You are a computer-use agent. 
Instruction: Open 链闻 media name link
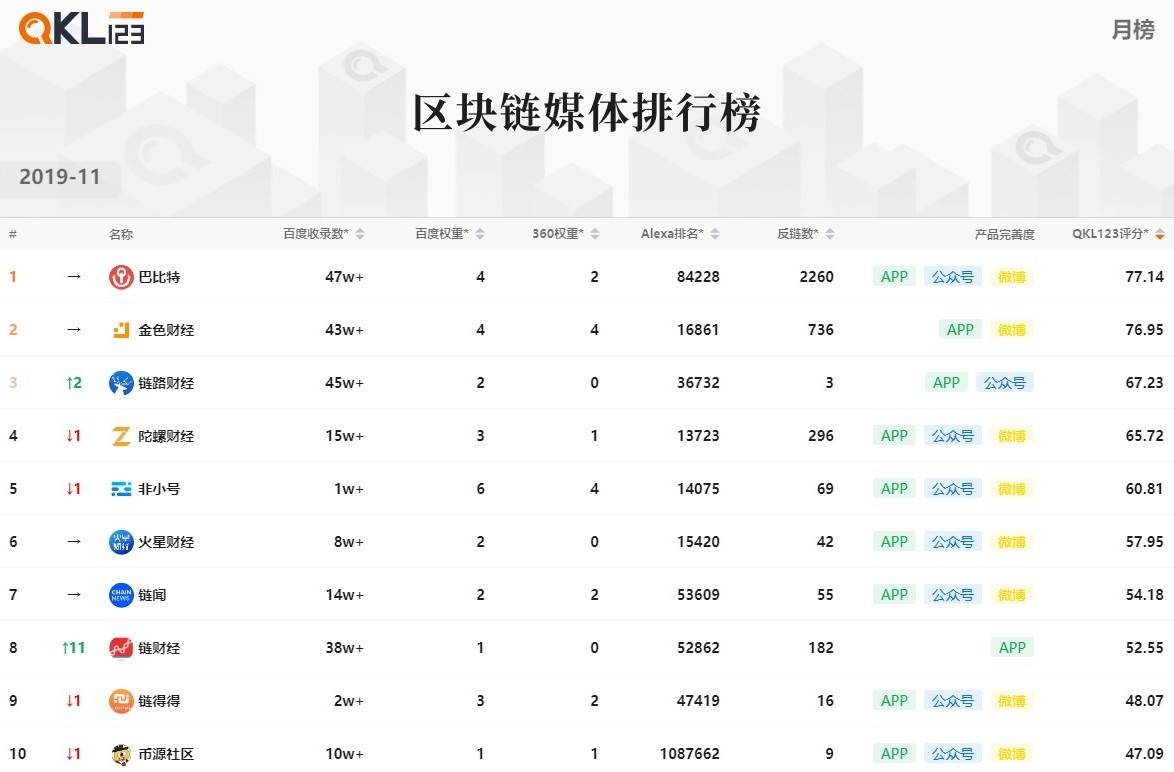[152, 595]
